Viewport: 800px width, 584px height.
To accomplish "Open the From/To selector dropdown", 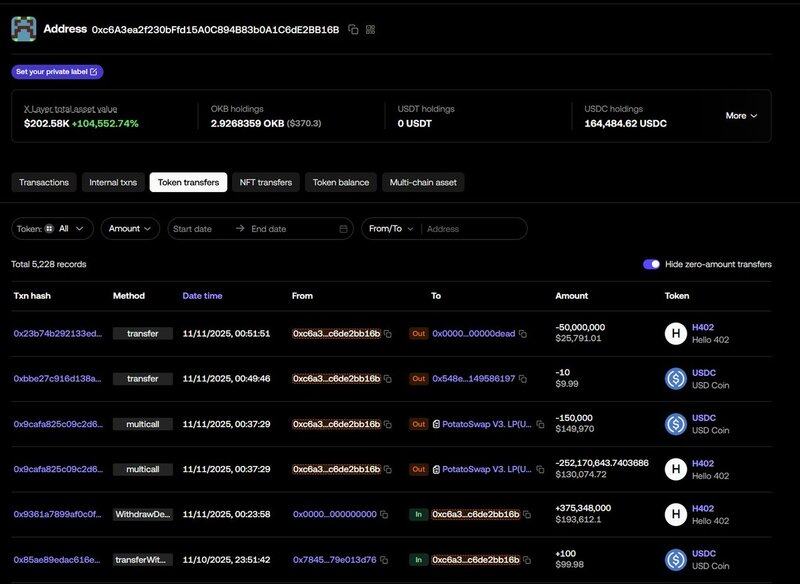I will (389, 229).
